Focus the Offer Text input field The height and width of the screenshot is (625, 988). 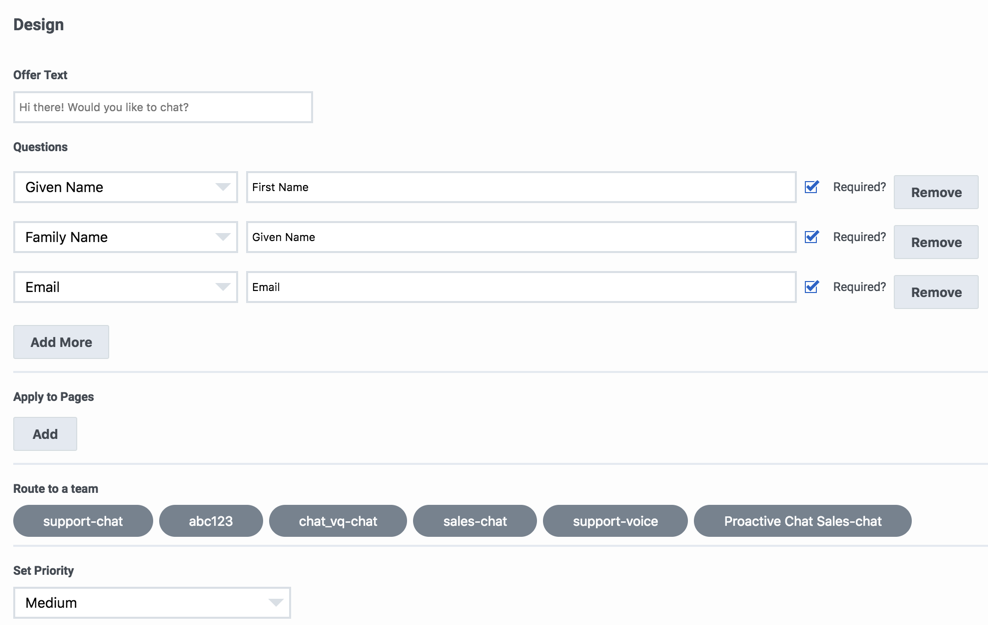pos(163,107)
